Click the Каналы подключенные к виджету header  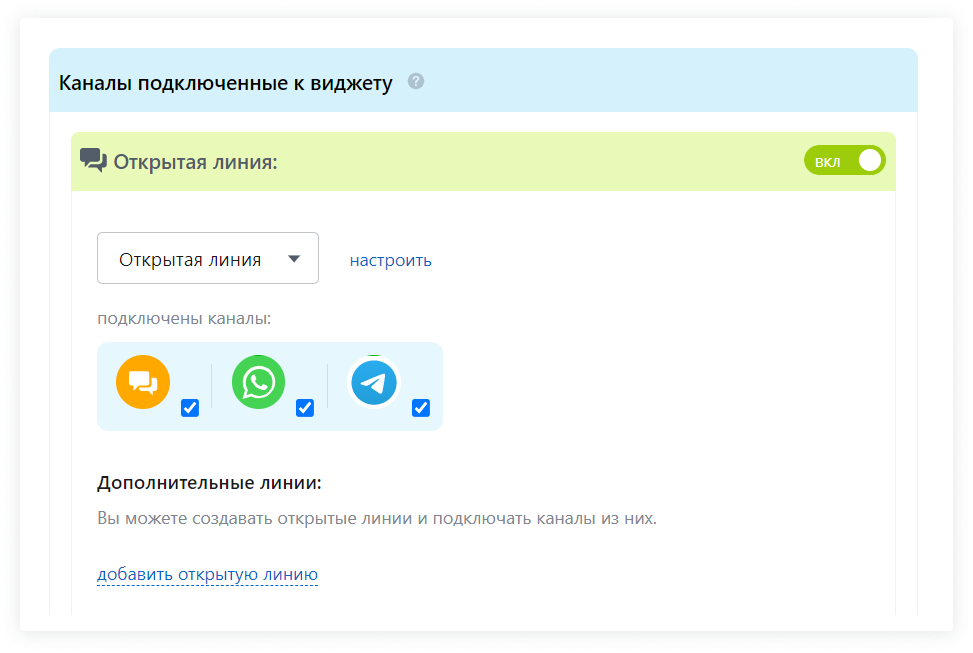point(225,82)
